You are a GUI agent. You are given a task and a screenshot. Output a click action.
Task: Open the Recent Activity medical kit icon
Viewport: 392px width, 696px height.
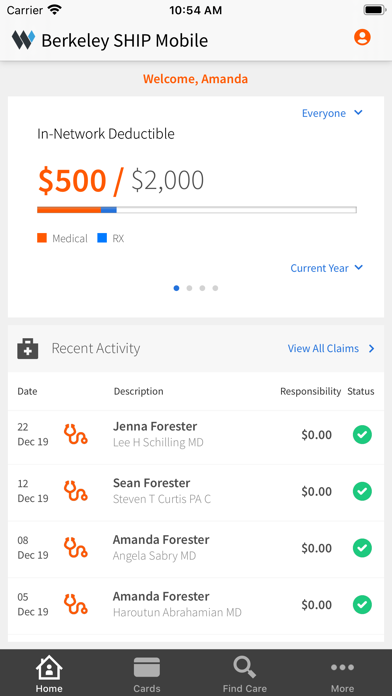(x=28, y=348)
